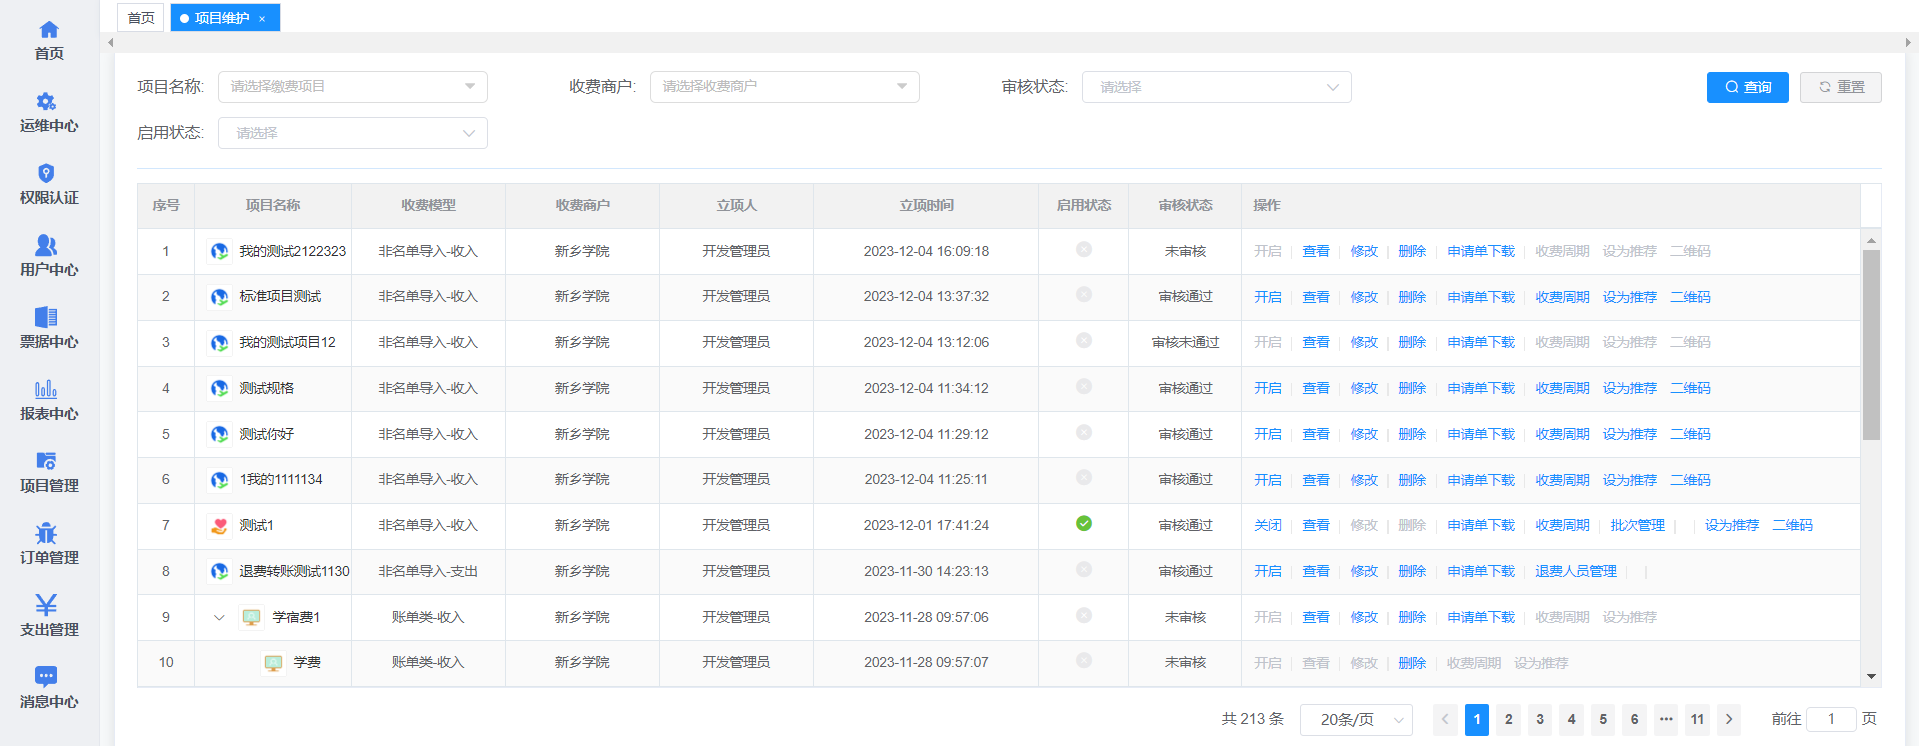Open the 审核状态 dropdown
Viewport: 1919px width, 746px height.
(1217, 87)
